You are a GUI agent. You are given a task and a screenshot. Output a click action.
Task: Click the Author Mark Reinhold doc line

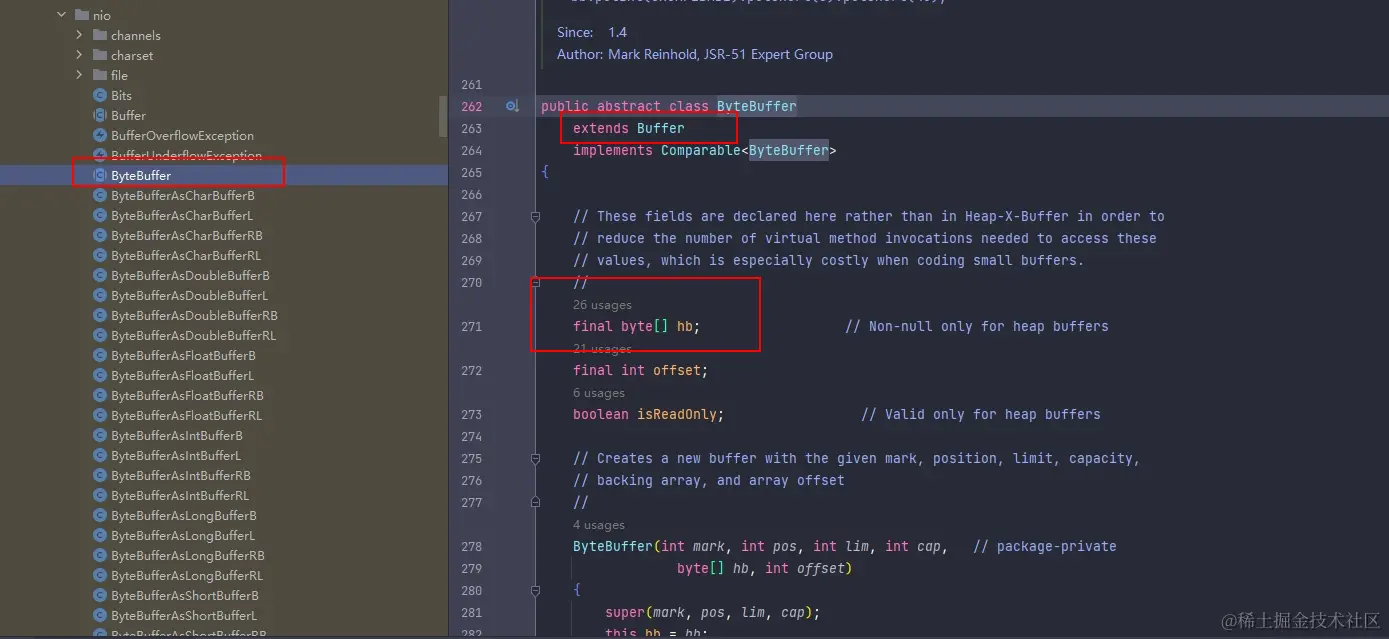pos(695,54)
